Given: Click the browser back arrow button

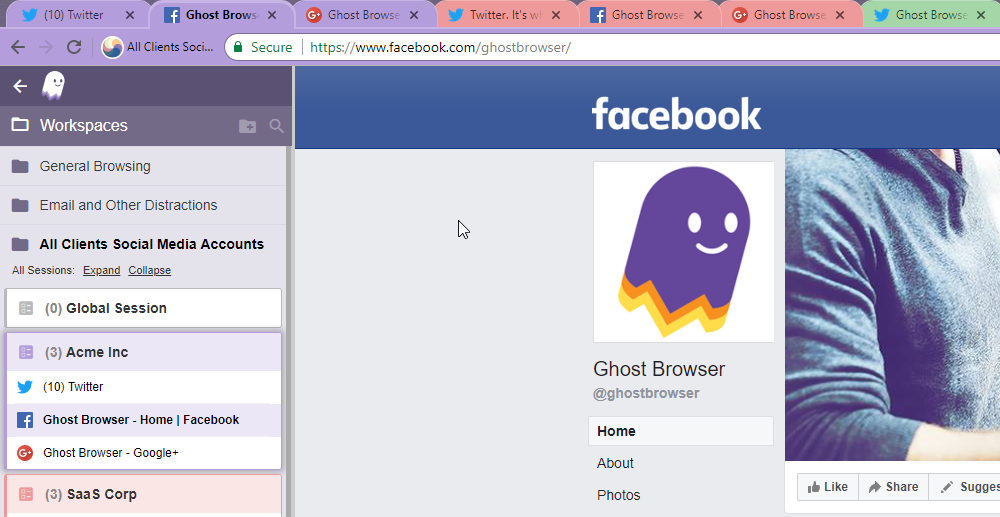Looking at the screenshot, I should 18,47.
